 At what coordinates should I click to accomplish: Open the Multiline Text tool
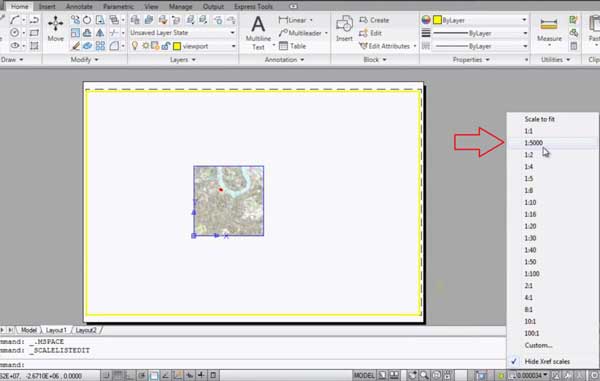[258, 33]
